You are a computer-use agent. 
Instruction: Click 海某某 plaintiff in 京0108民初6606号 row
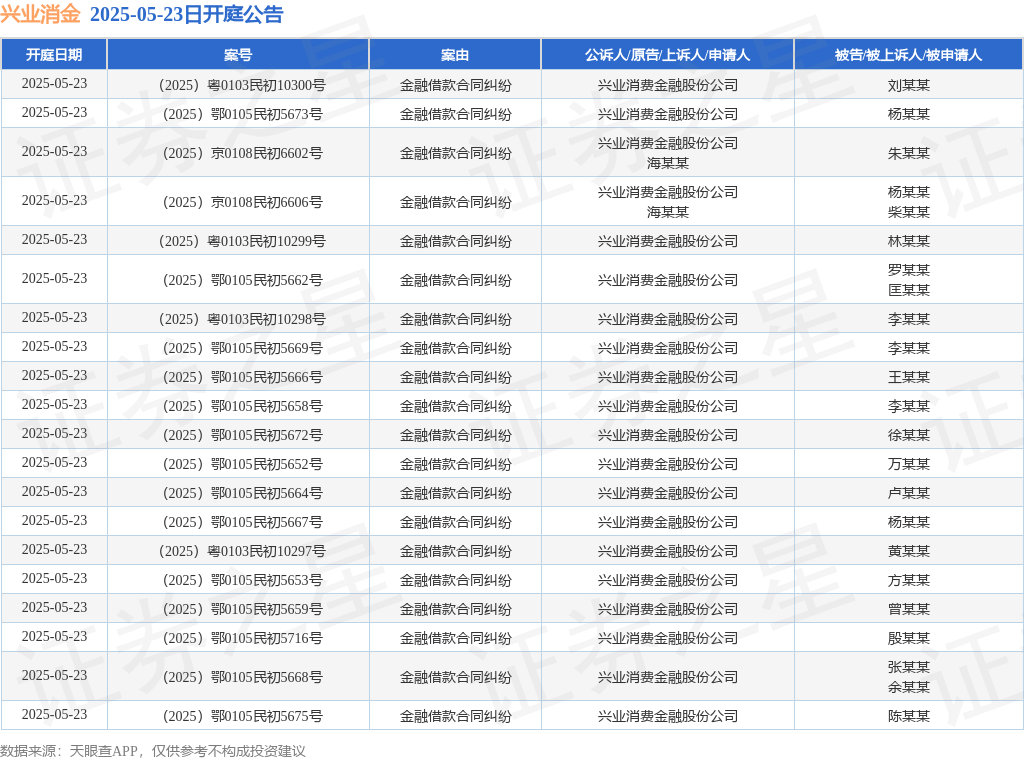click(x=667, y=212)
